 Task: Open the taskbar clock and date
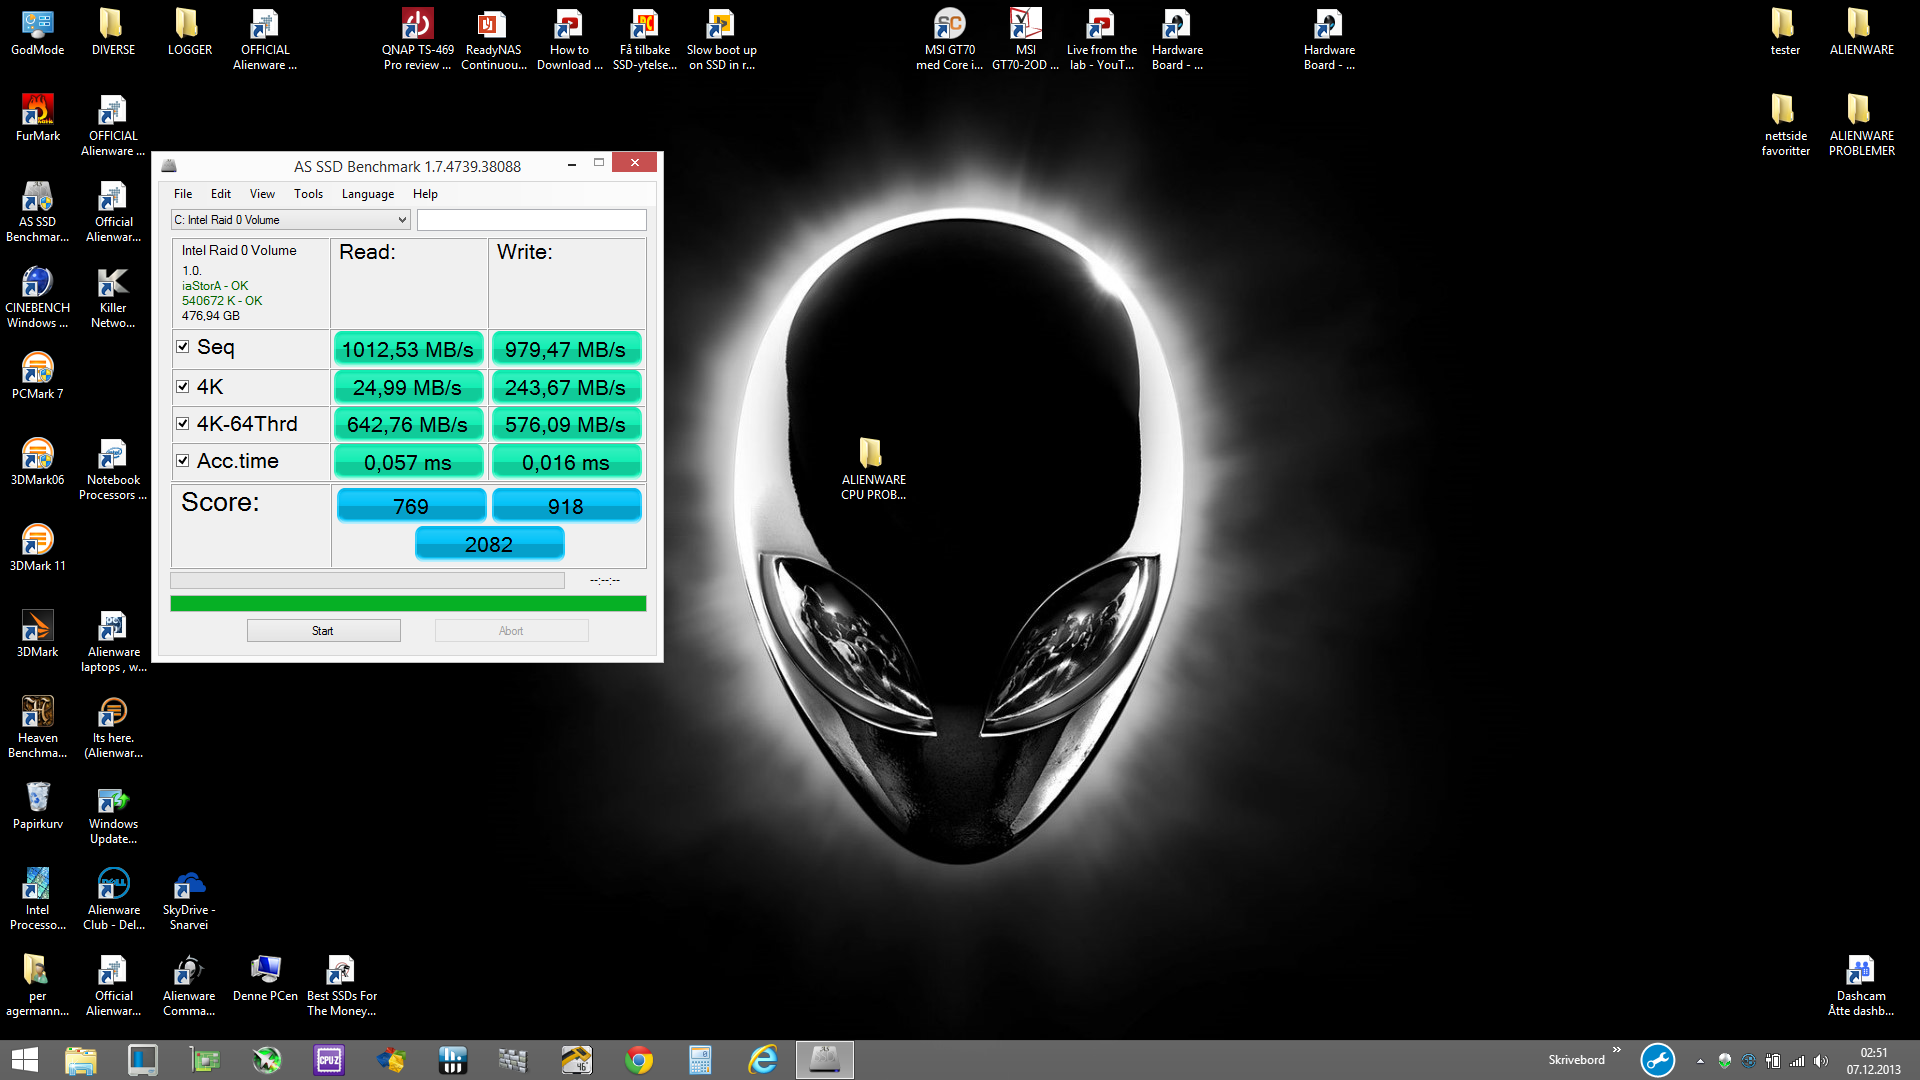pyautogui.click(x=1873, y=1061)
